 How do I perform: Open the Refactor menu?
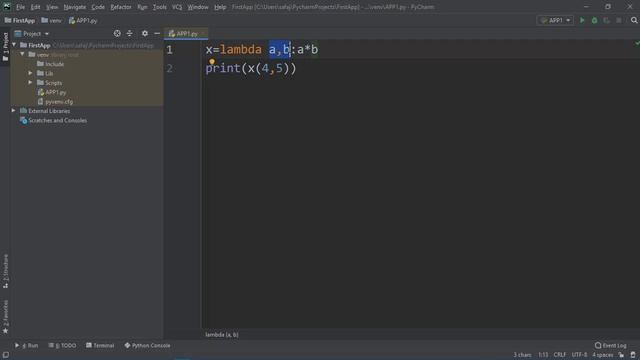[x=121, y=7]
